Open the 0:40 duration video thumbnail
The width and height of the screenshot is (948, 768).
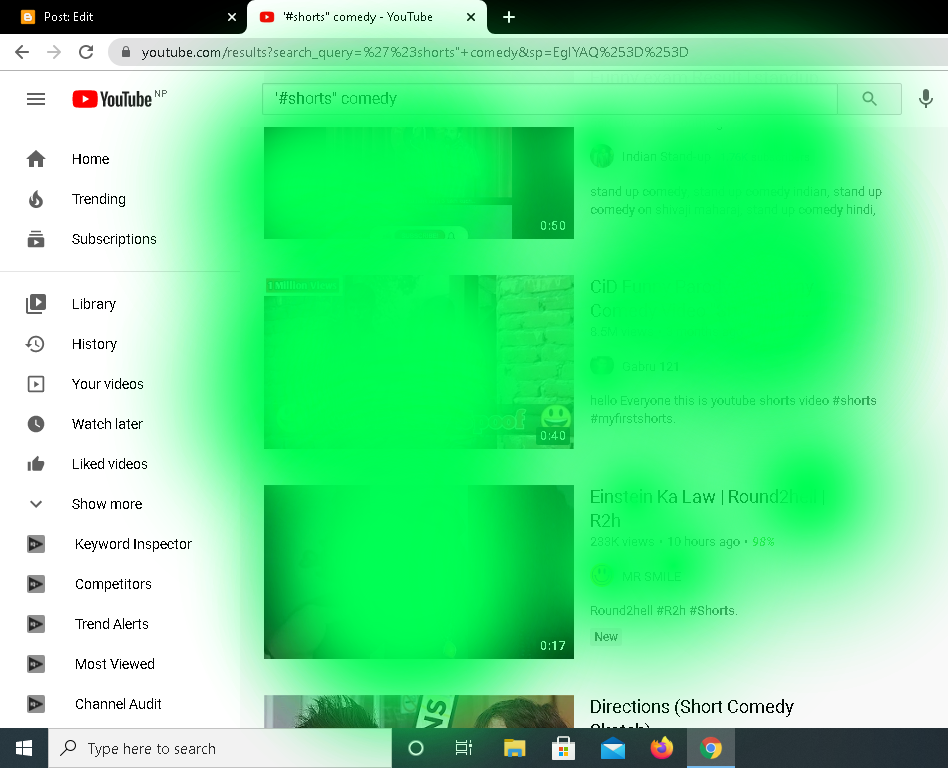pyautogui.click(x=418, y=362)
